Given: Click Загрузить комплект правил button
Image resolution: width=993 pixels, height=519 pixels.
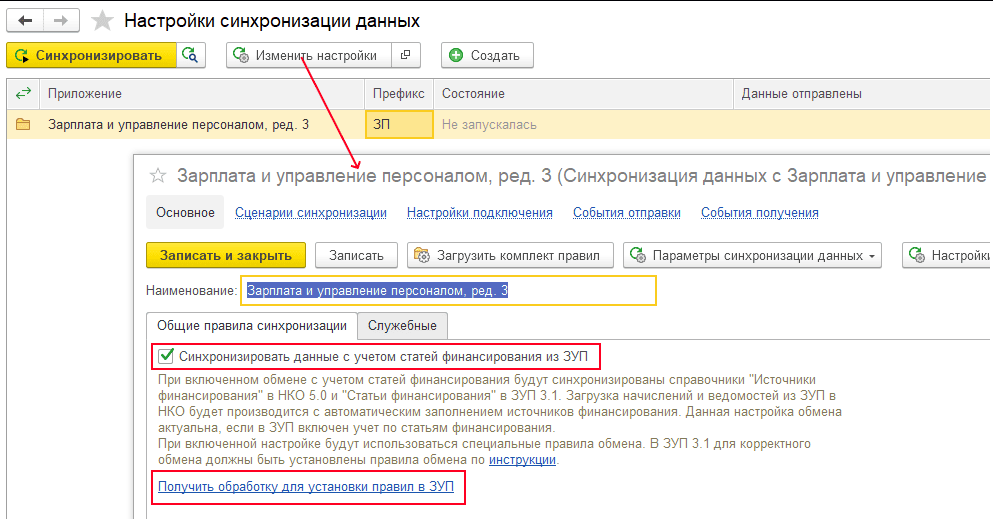Looking at the screenshot, I should pos(510,255).
